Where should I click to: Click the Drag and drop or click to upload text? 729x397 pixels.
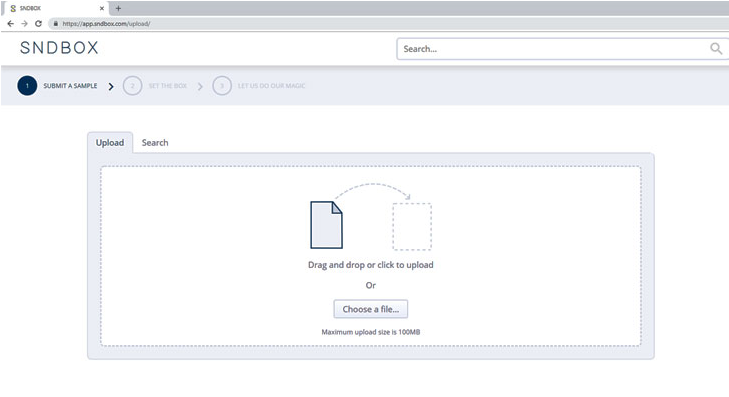coord(371,265)
